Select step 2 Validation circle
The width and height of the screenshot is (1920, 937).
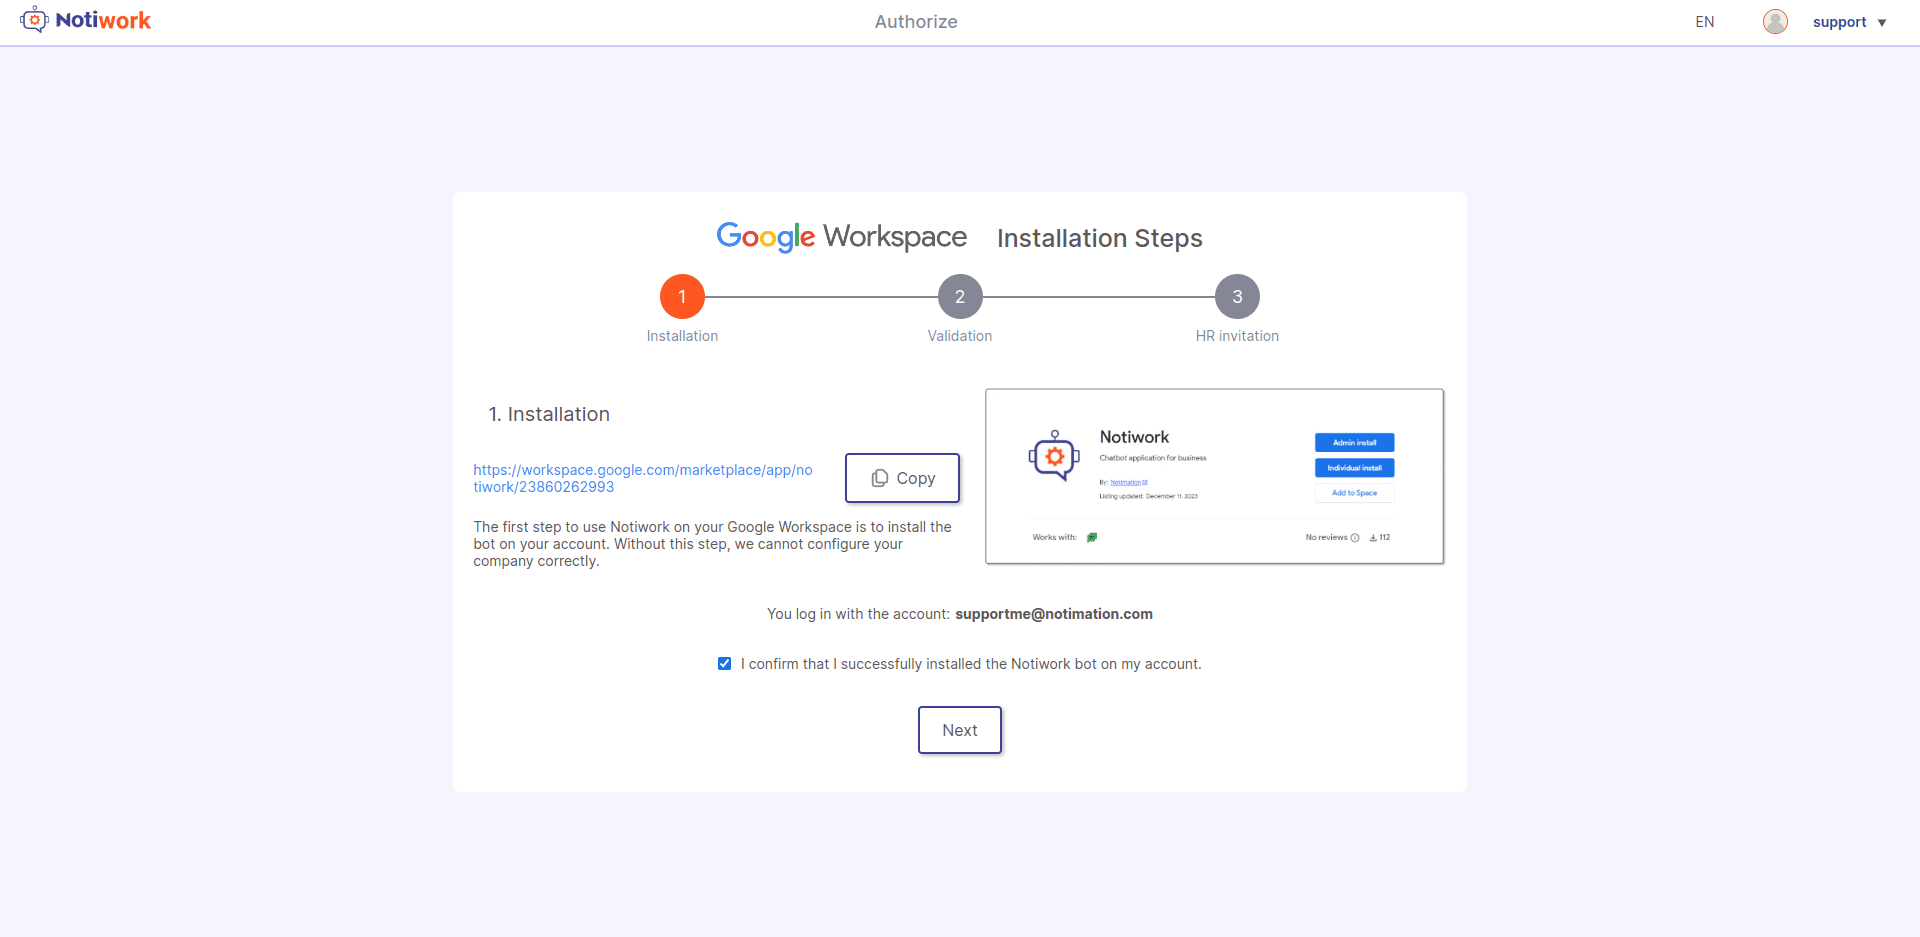click(x=960, y=297)
